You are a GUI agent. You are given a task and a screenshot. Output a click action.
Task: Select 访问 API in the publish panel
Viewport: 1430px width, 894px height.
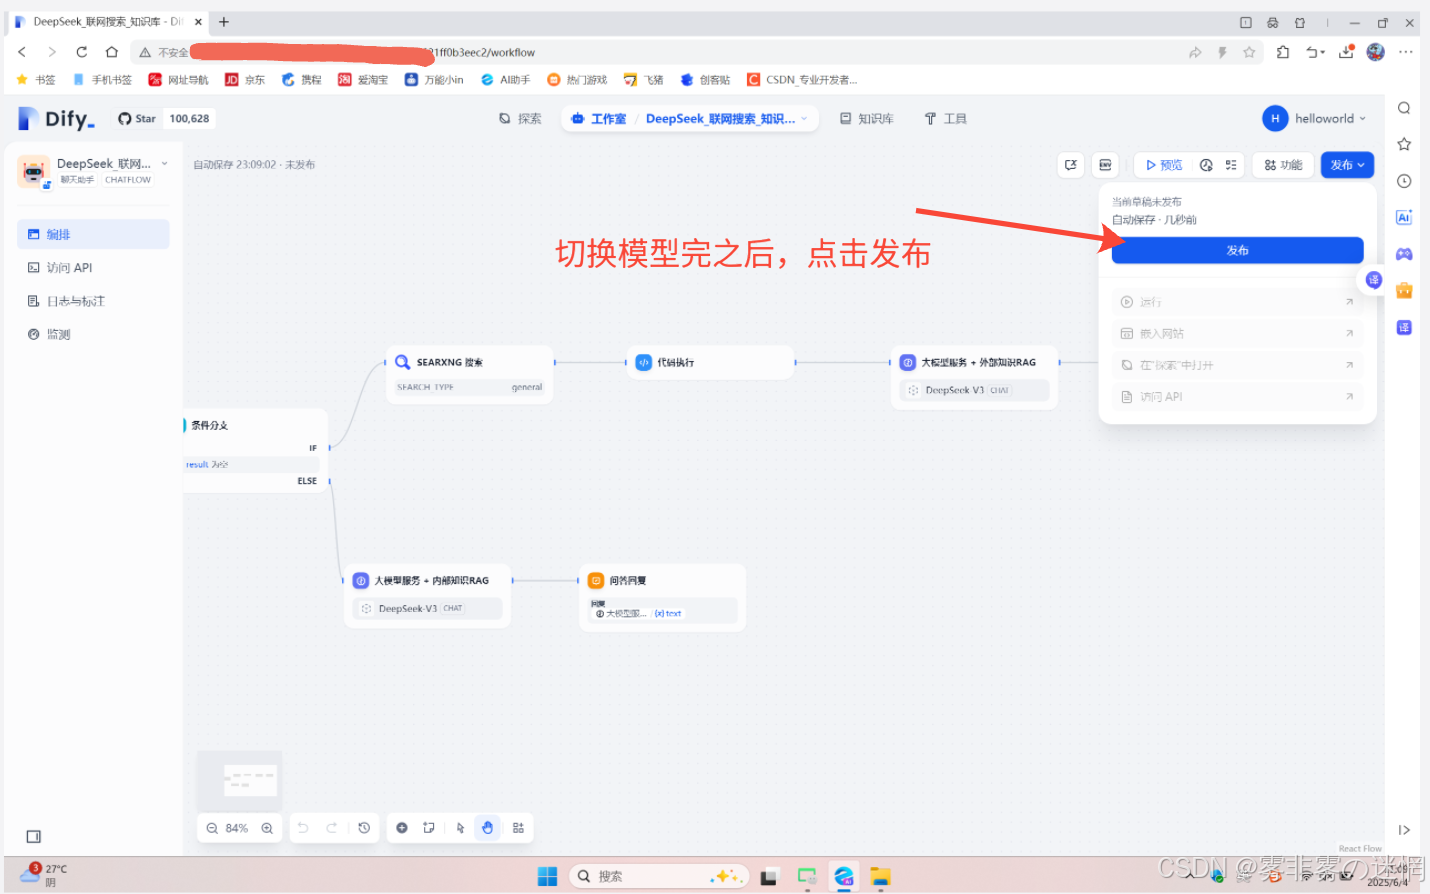(x=1237, y=397)
